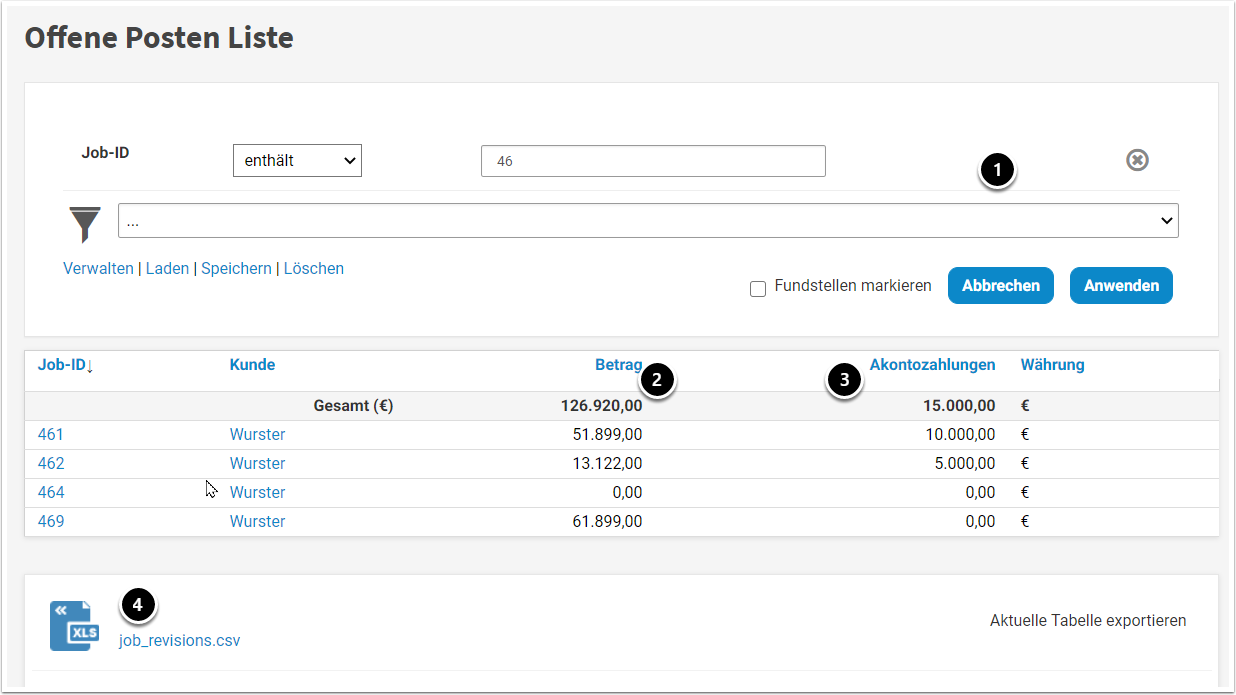Click the funnel filter icon

(86, 221)
